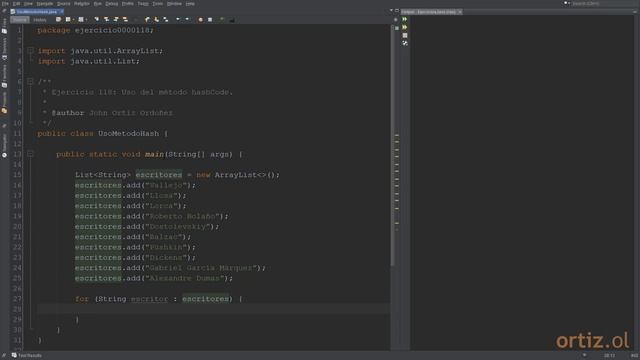Click yellow Re-run with different parameters icon
Screen dimensions: 640x360
[x=404, y=27]
